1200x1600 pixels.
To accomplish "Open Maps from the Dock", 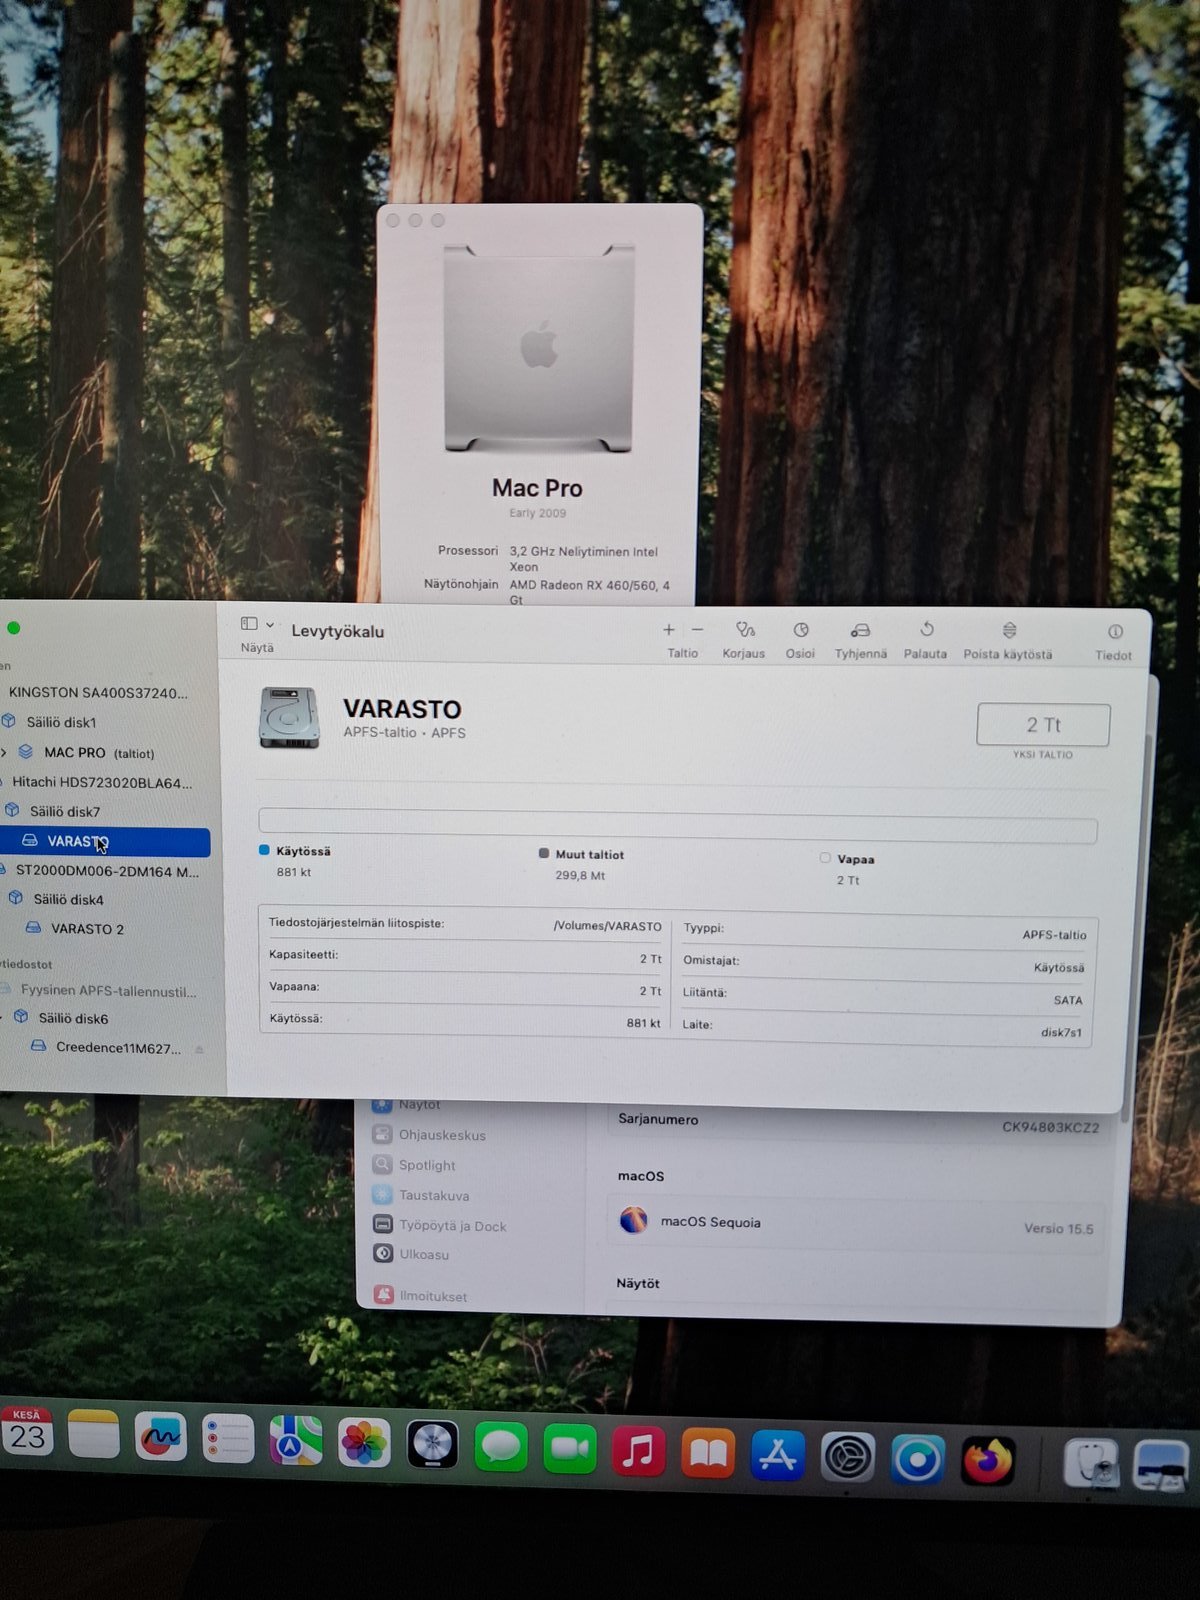I will (x=296, y=1441).
